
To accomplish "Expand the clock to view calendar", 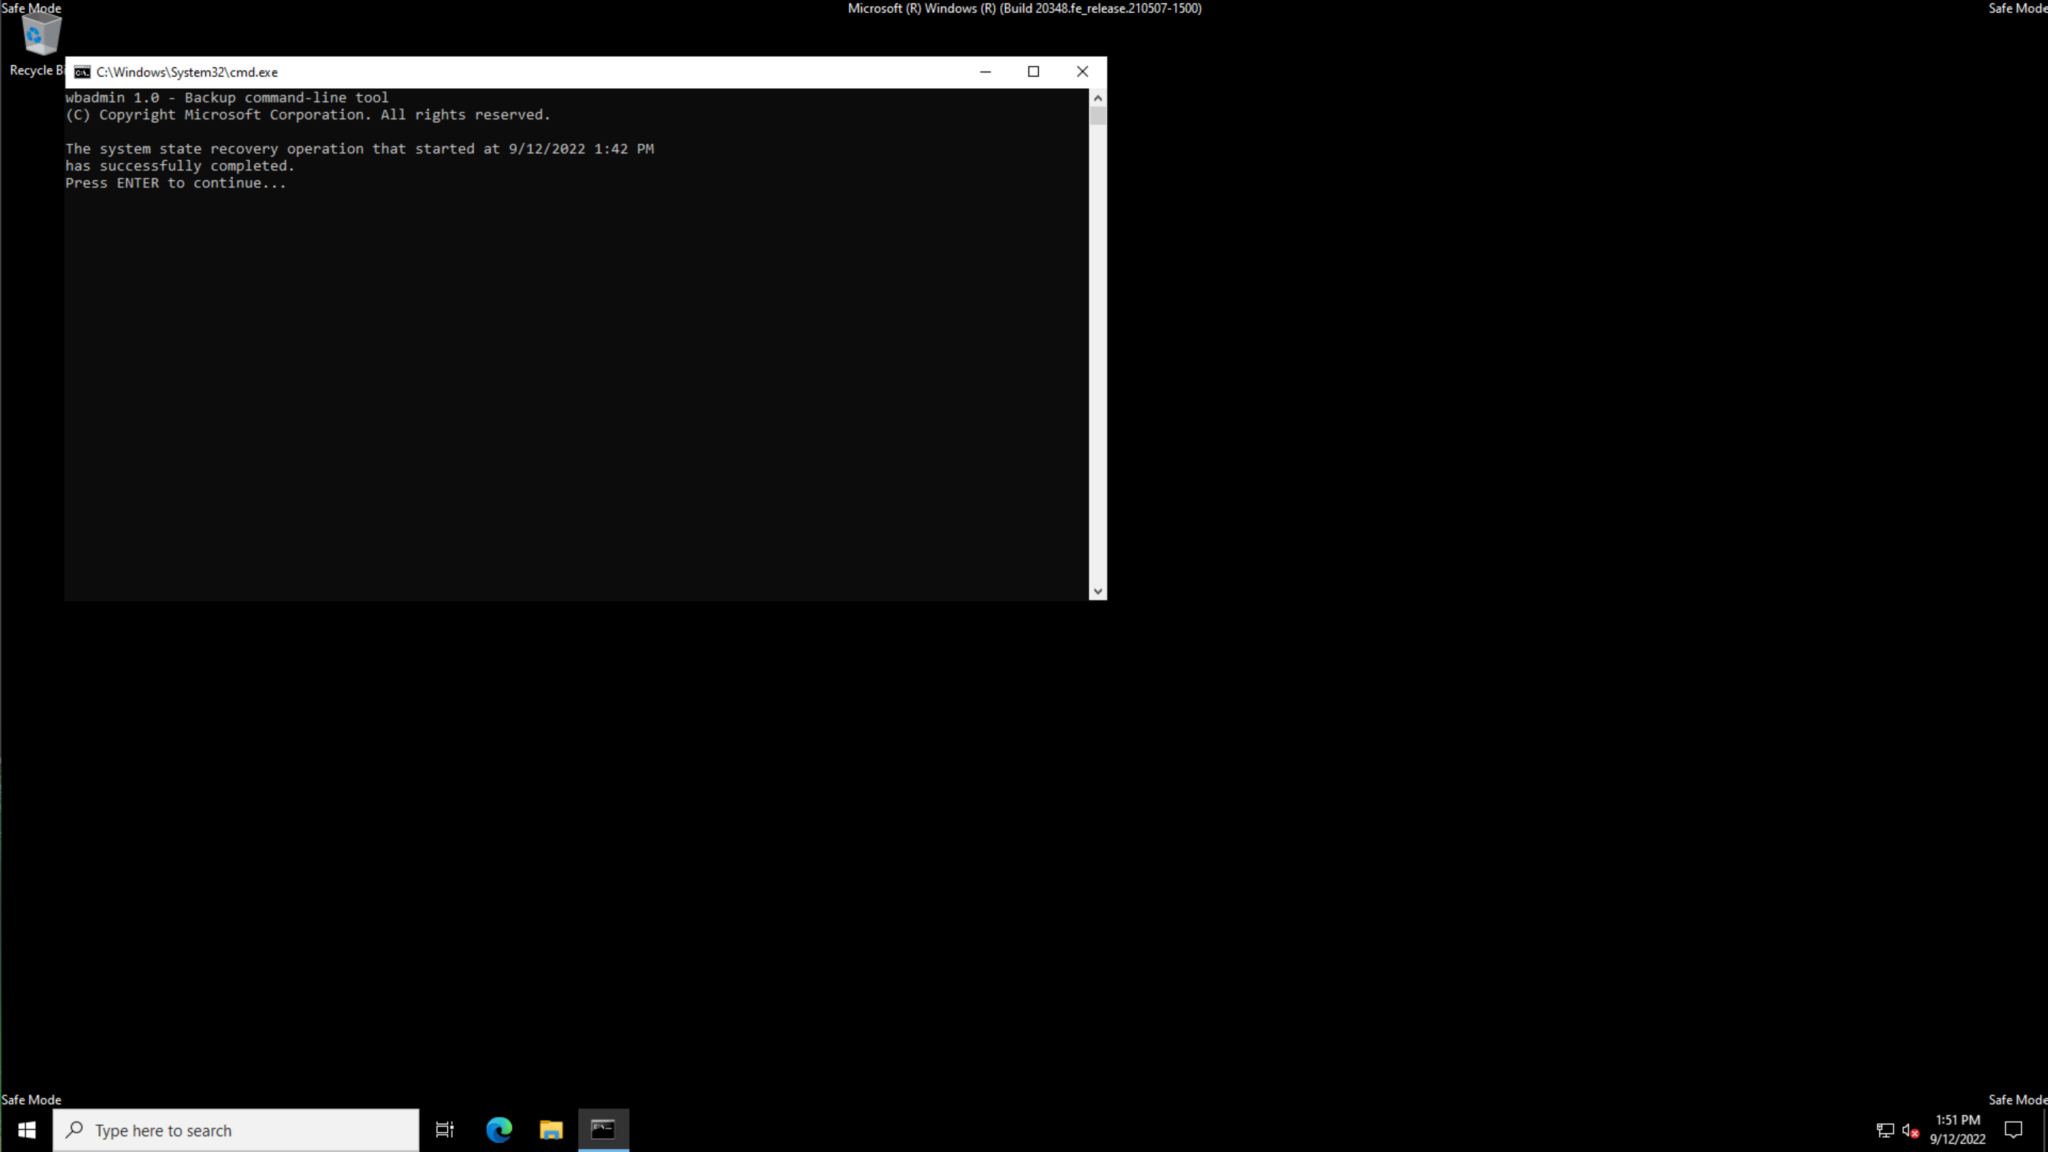I will [1955, 1129].
